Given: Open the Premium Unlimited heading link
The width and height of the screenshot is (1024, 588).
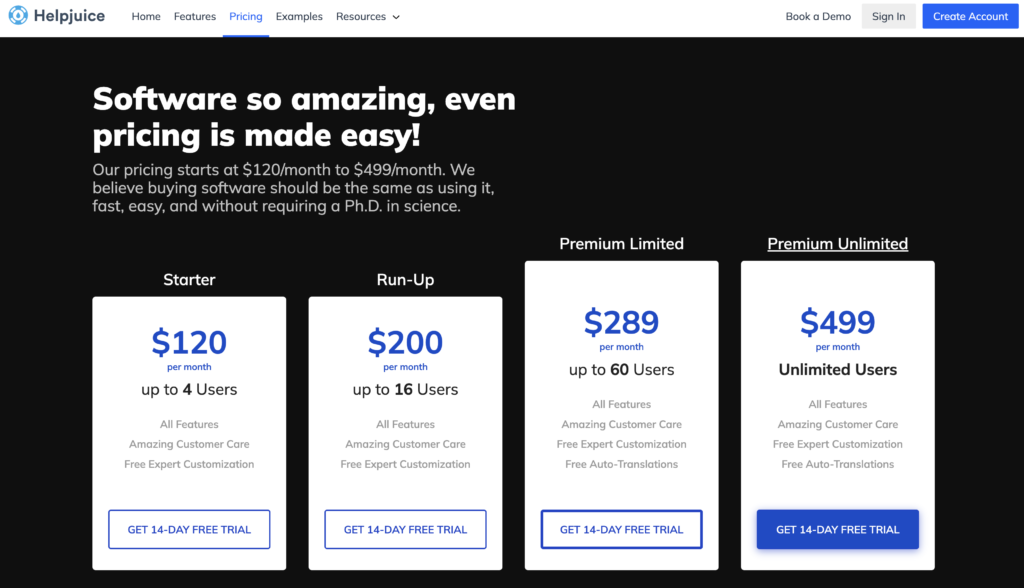Looking at the screenshot, I should (x=838, y=244).
